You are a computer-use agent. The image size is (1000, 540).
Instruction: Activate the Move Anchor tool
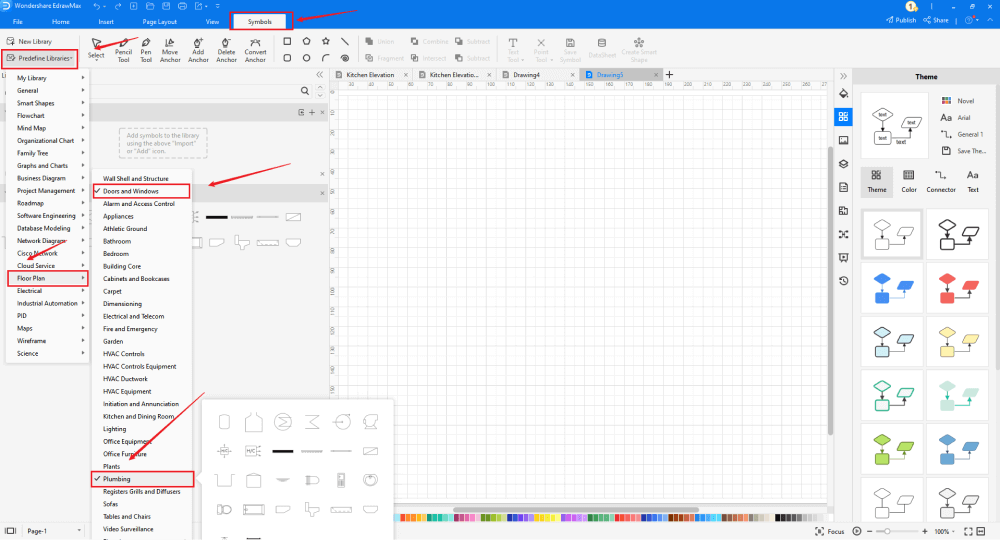[170, 49]
